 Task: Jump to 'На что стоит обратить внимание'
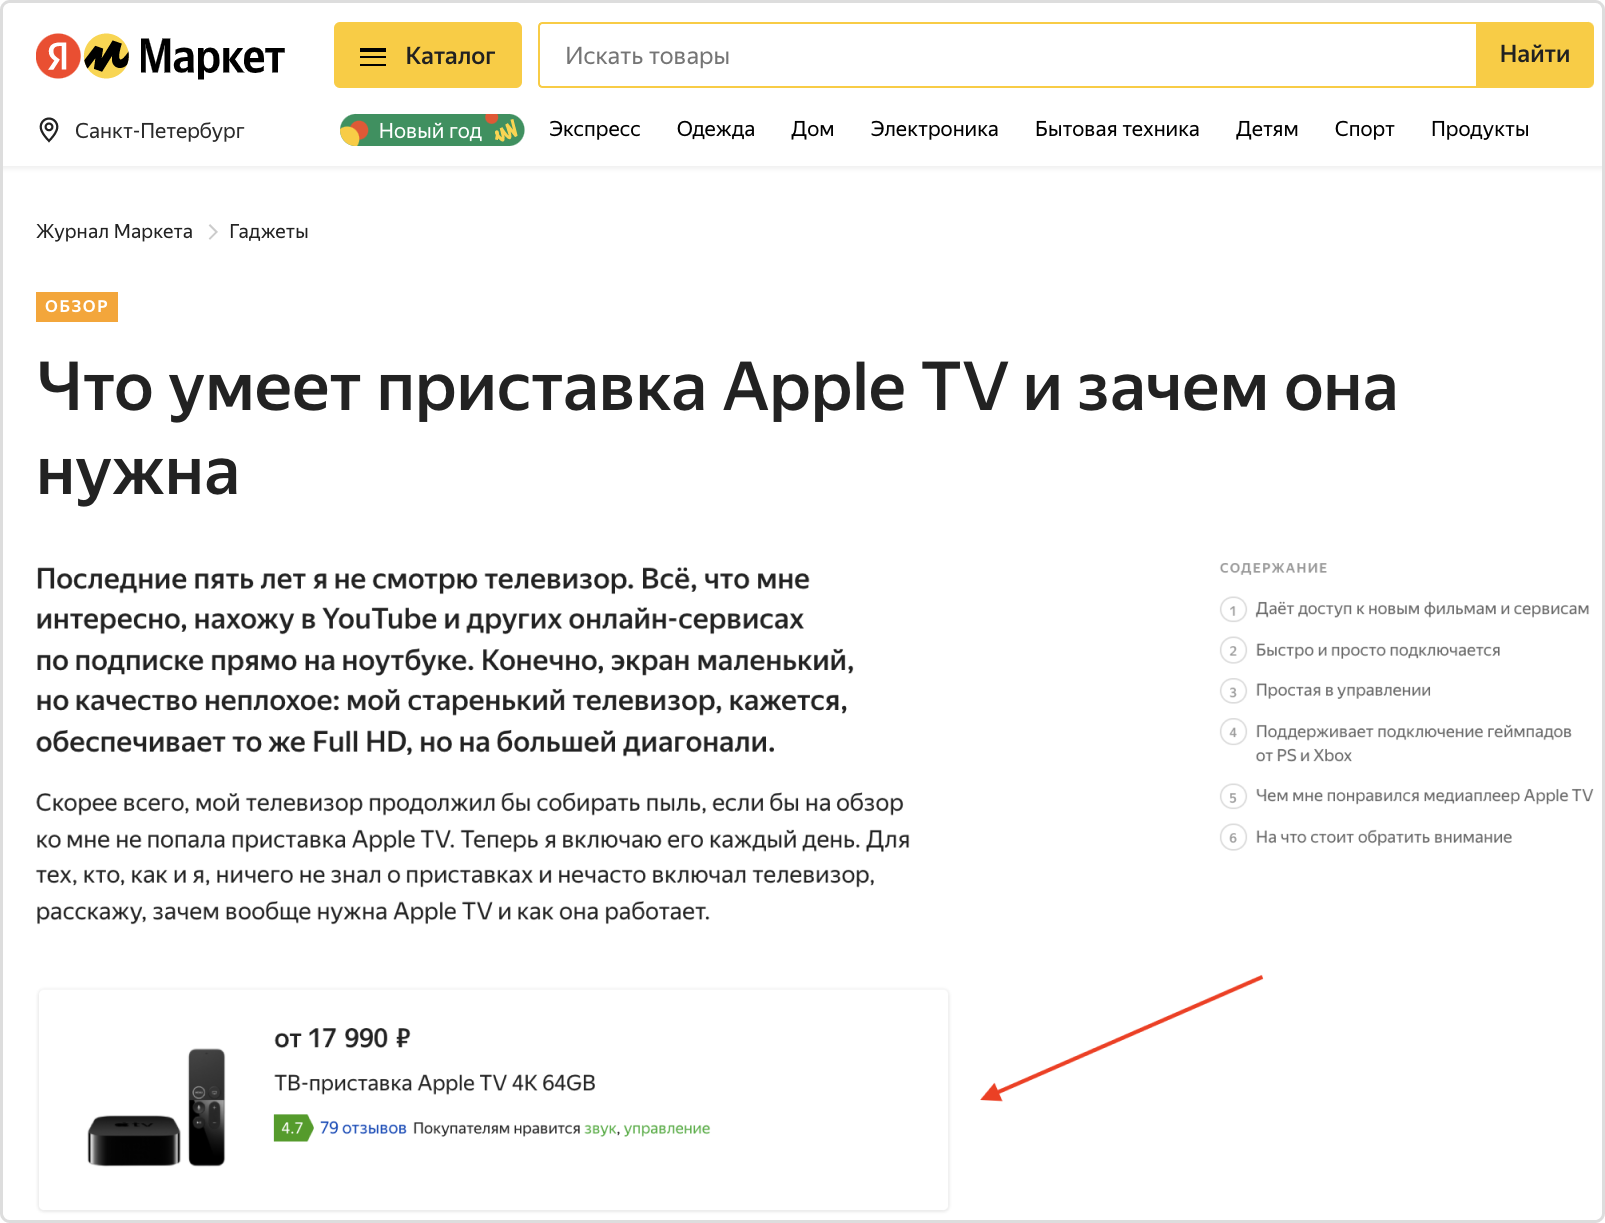pyautogui.click(x=1383, y=837)
